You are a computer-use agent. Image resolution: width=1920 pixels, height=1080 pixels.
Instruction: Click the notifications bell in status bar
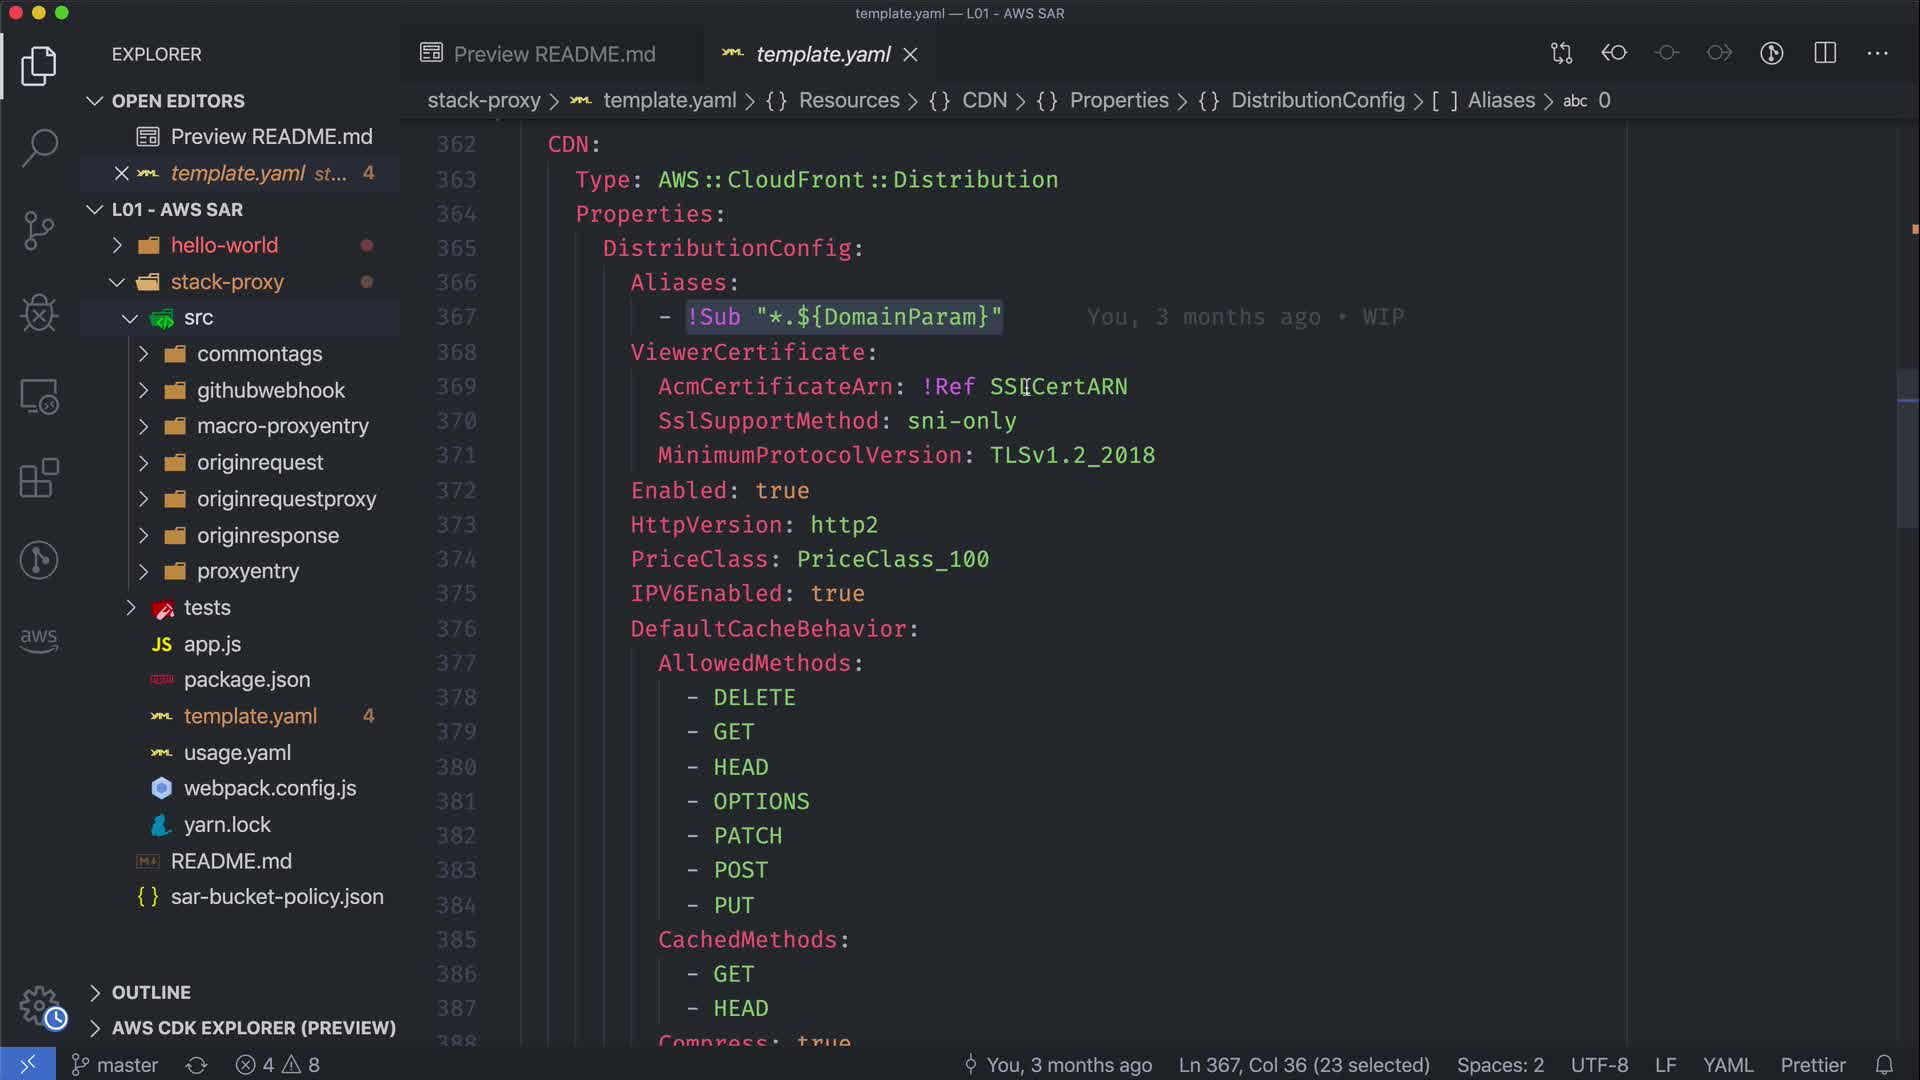point(1884,1065)
